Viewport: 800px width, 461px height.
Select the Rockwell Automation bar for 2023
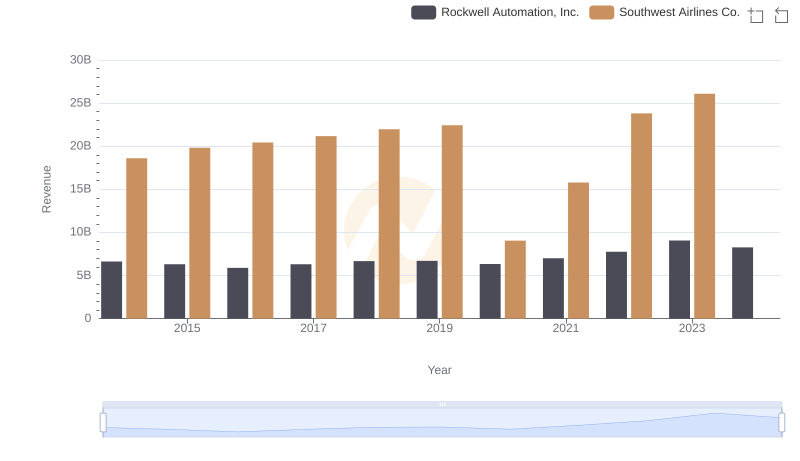(680, 279)
